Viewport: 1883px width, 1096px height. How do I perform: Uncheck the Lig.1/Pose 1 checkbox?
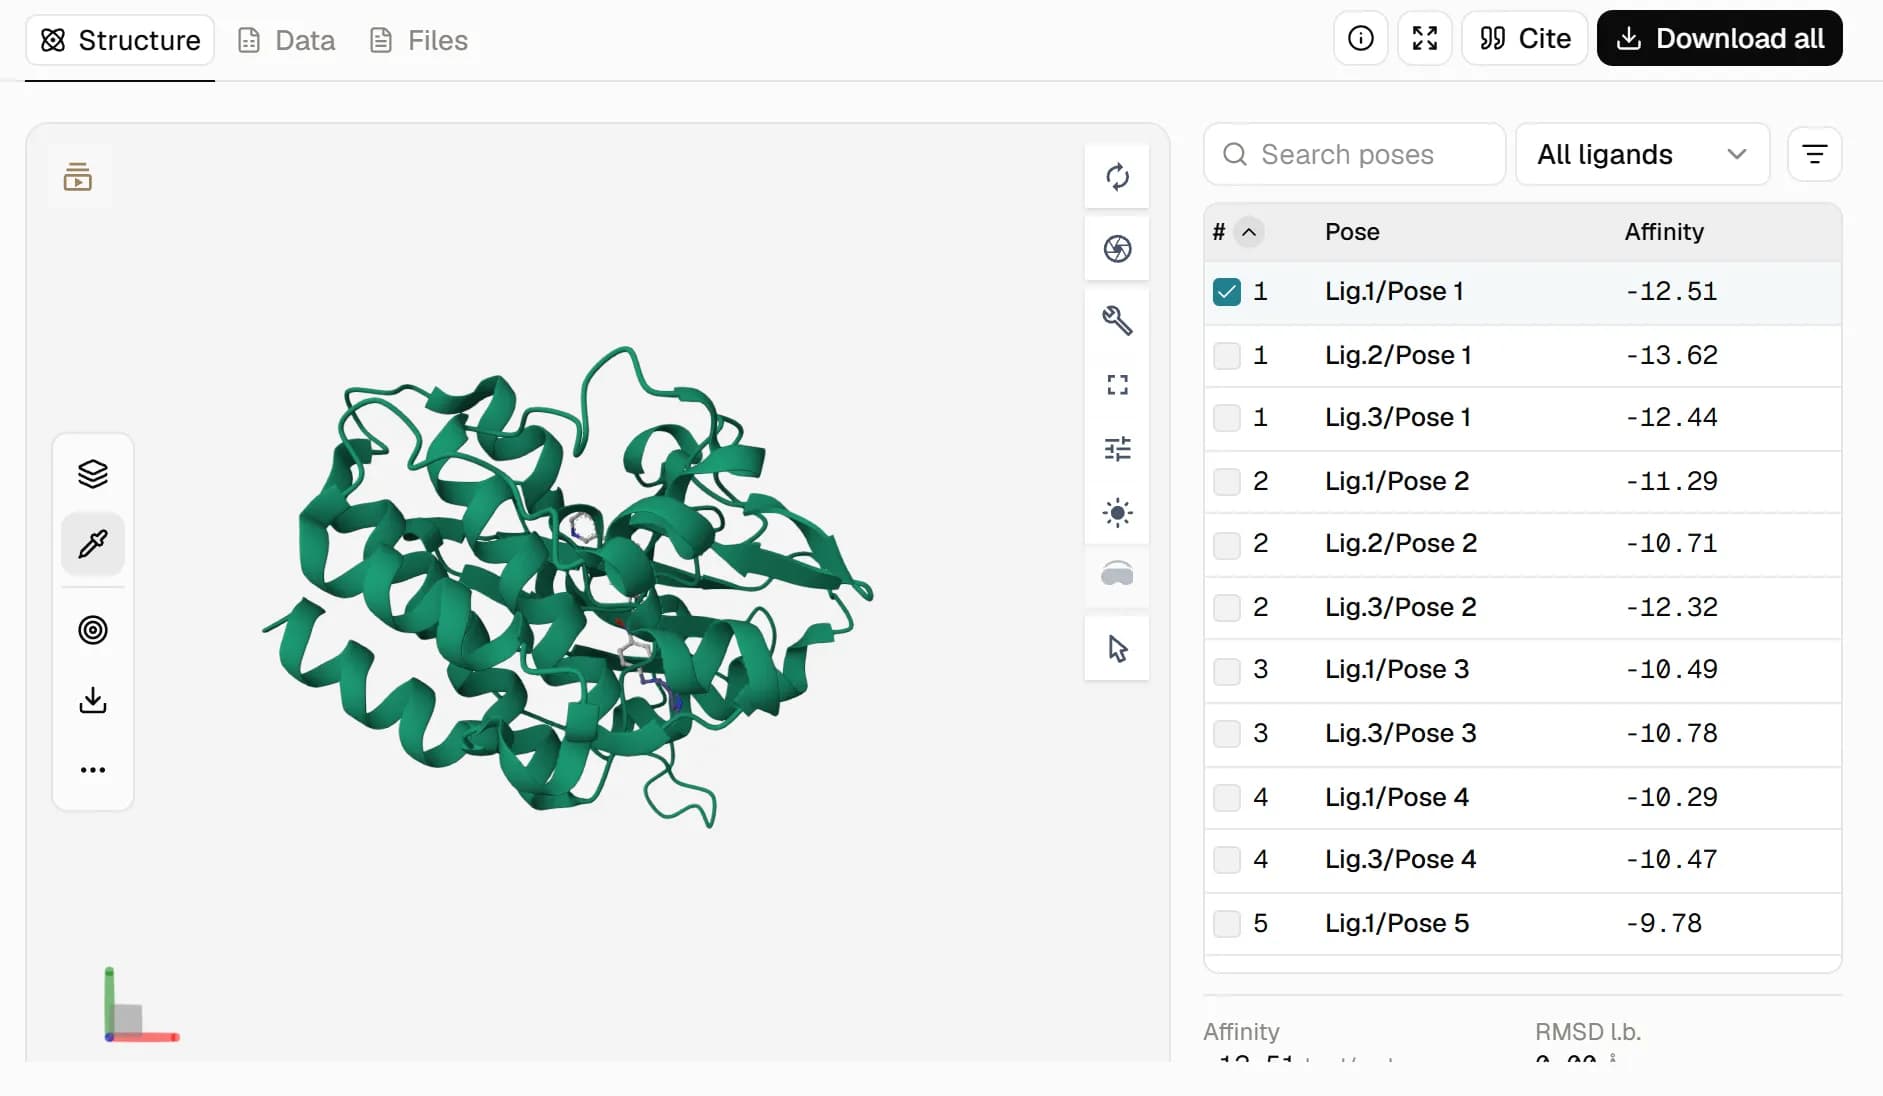[x=1227, y=292]
